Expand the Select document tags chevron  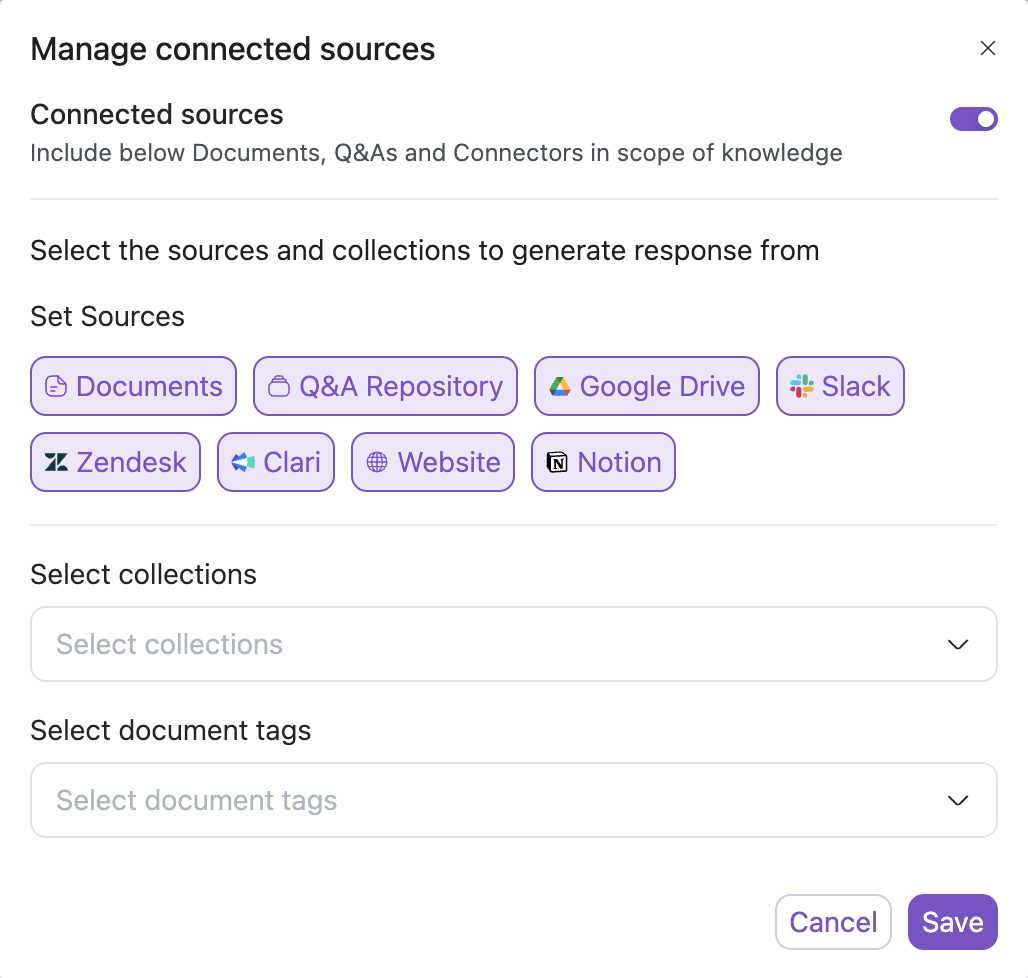958,801
